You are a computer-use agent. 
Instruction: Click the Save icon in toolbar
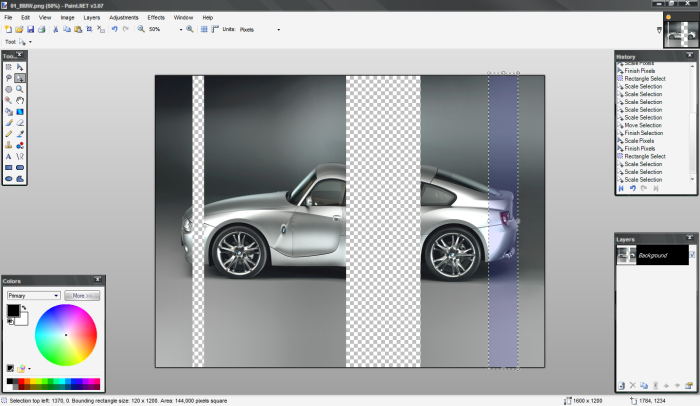[x=30, y=30]
